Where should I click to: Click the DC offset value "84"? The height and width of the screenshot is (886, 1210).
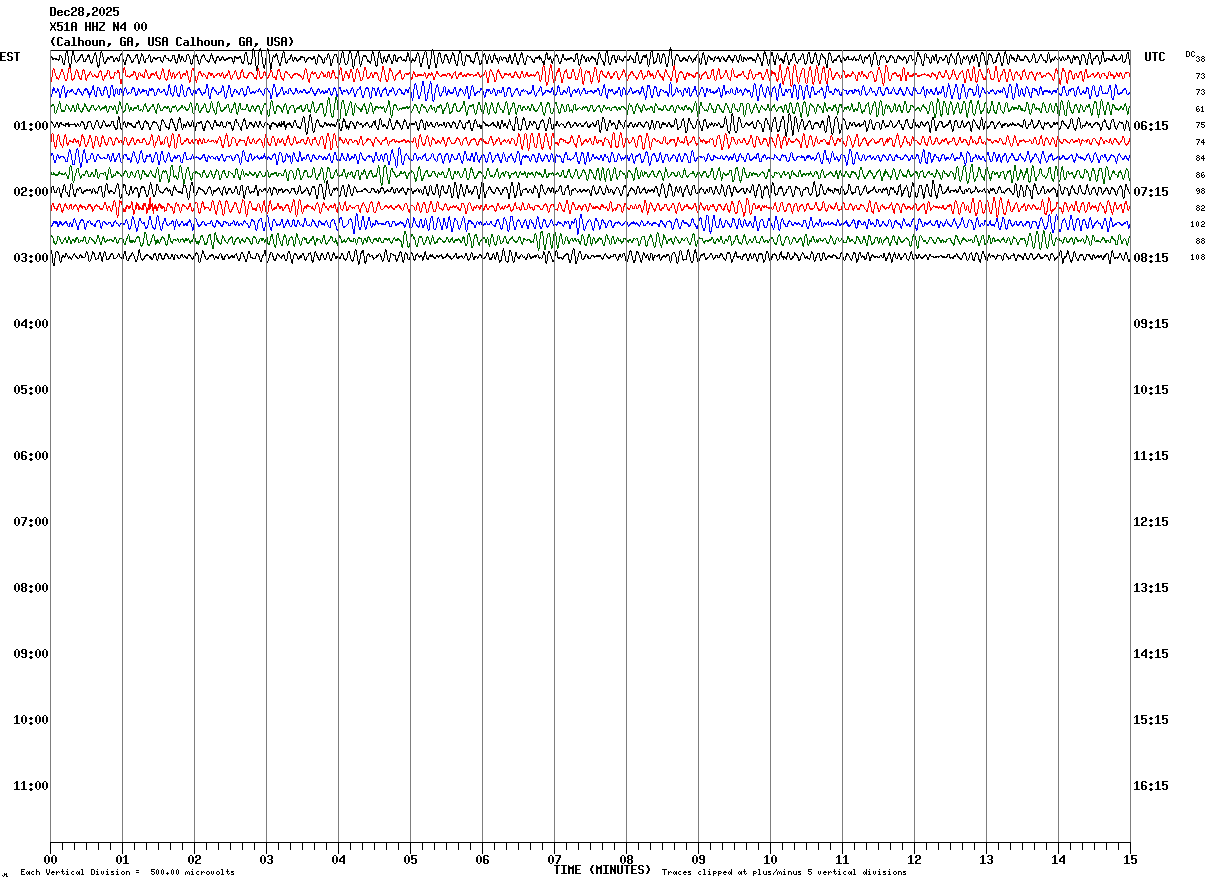coord(1200,158)
